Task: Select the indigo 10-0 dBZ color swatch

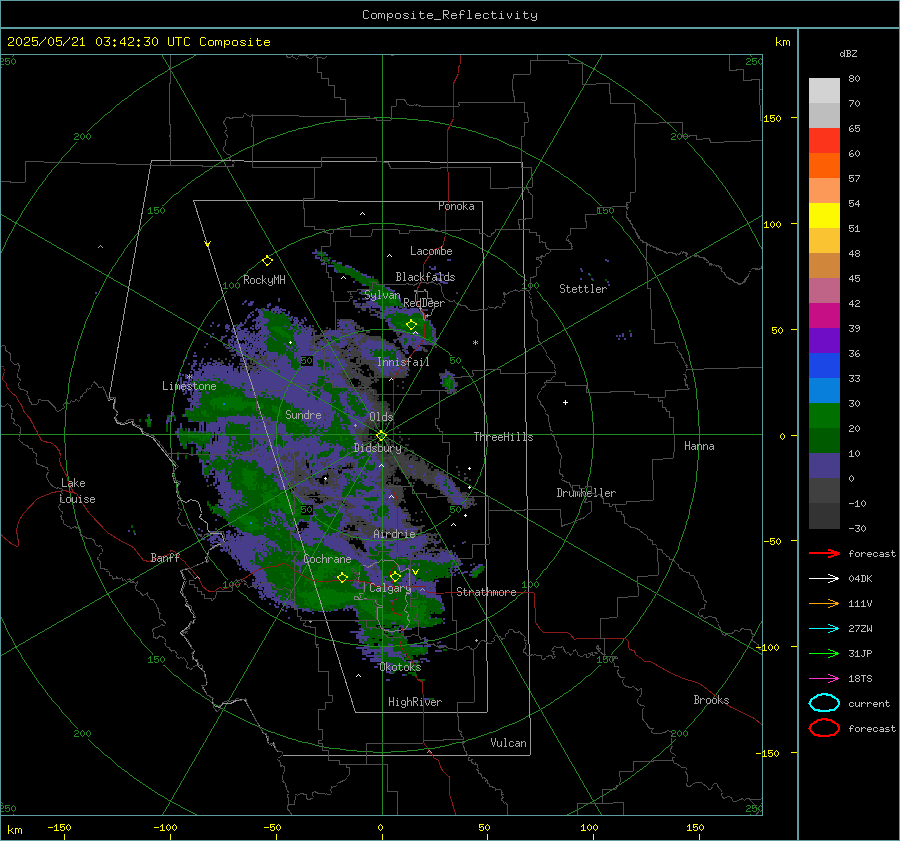Action: tap(824, 466)
